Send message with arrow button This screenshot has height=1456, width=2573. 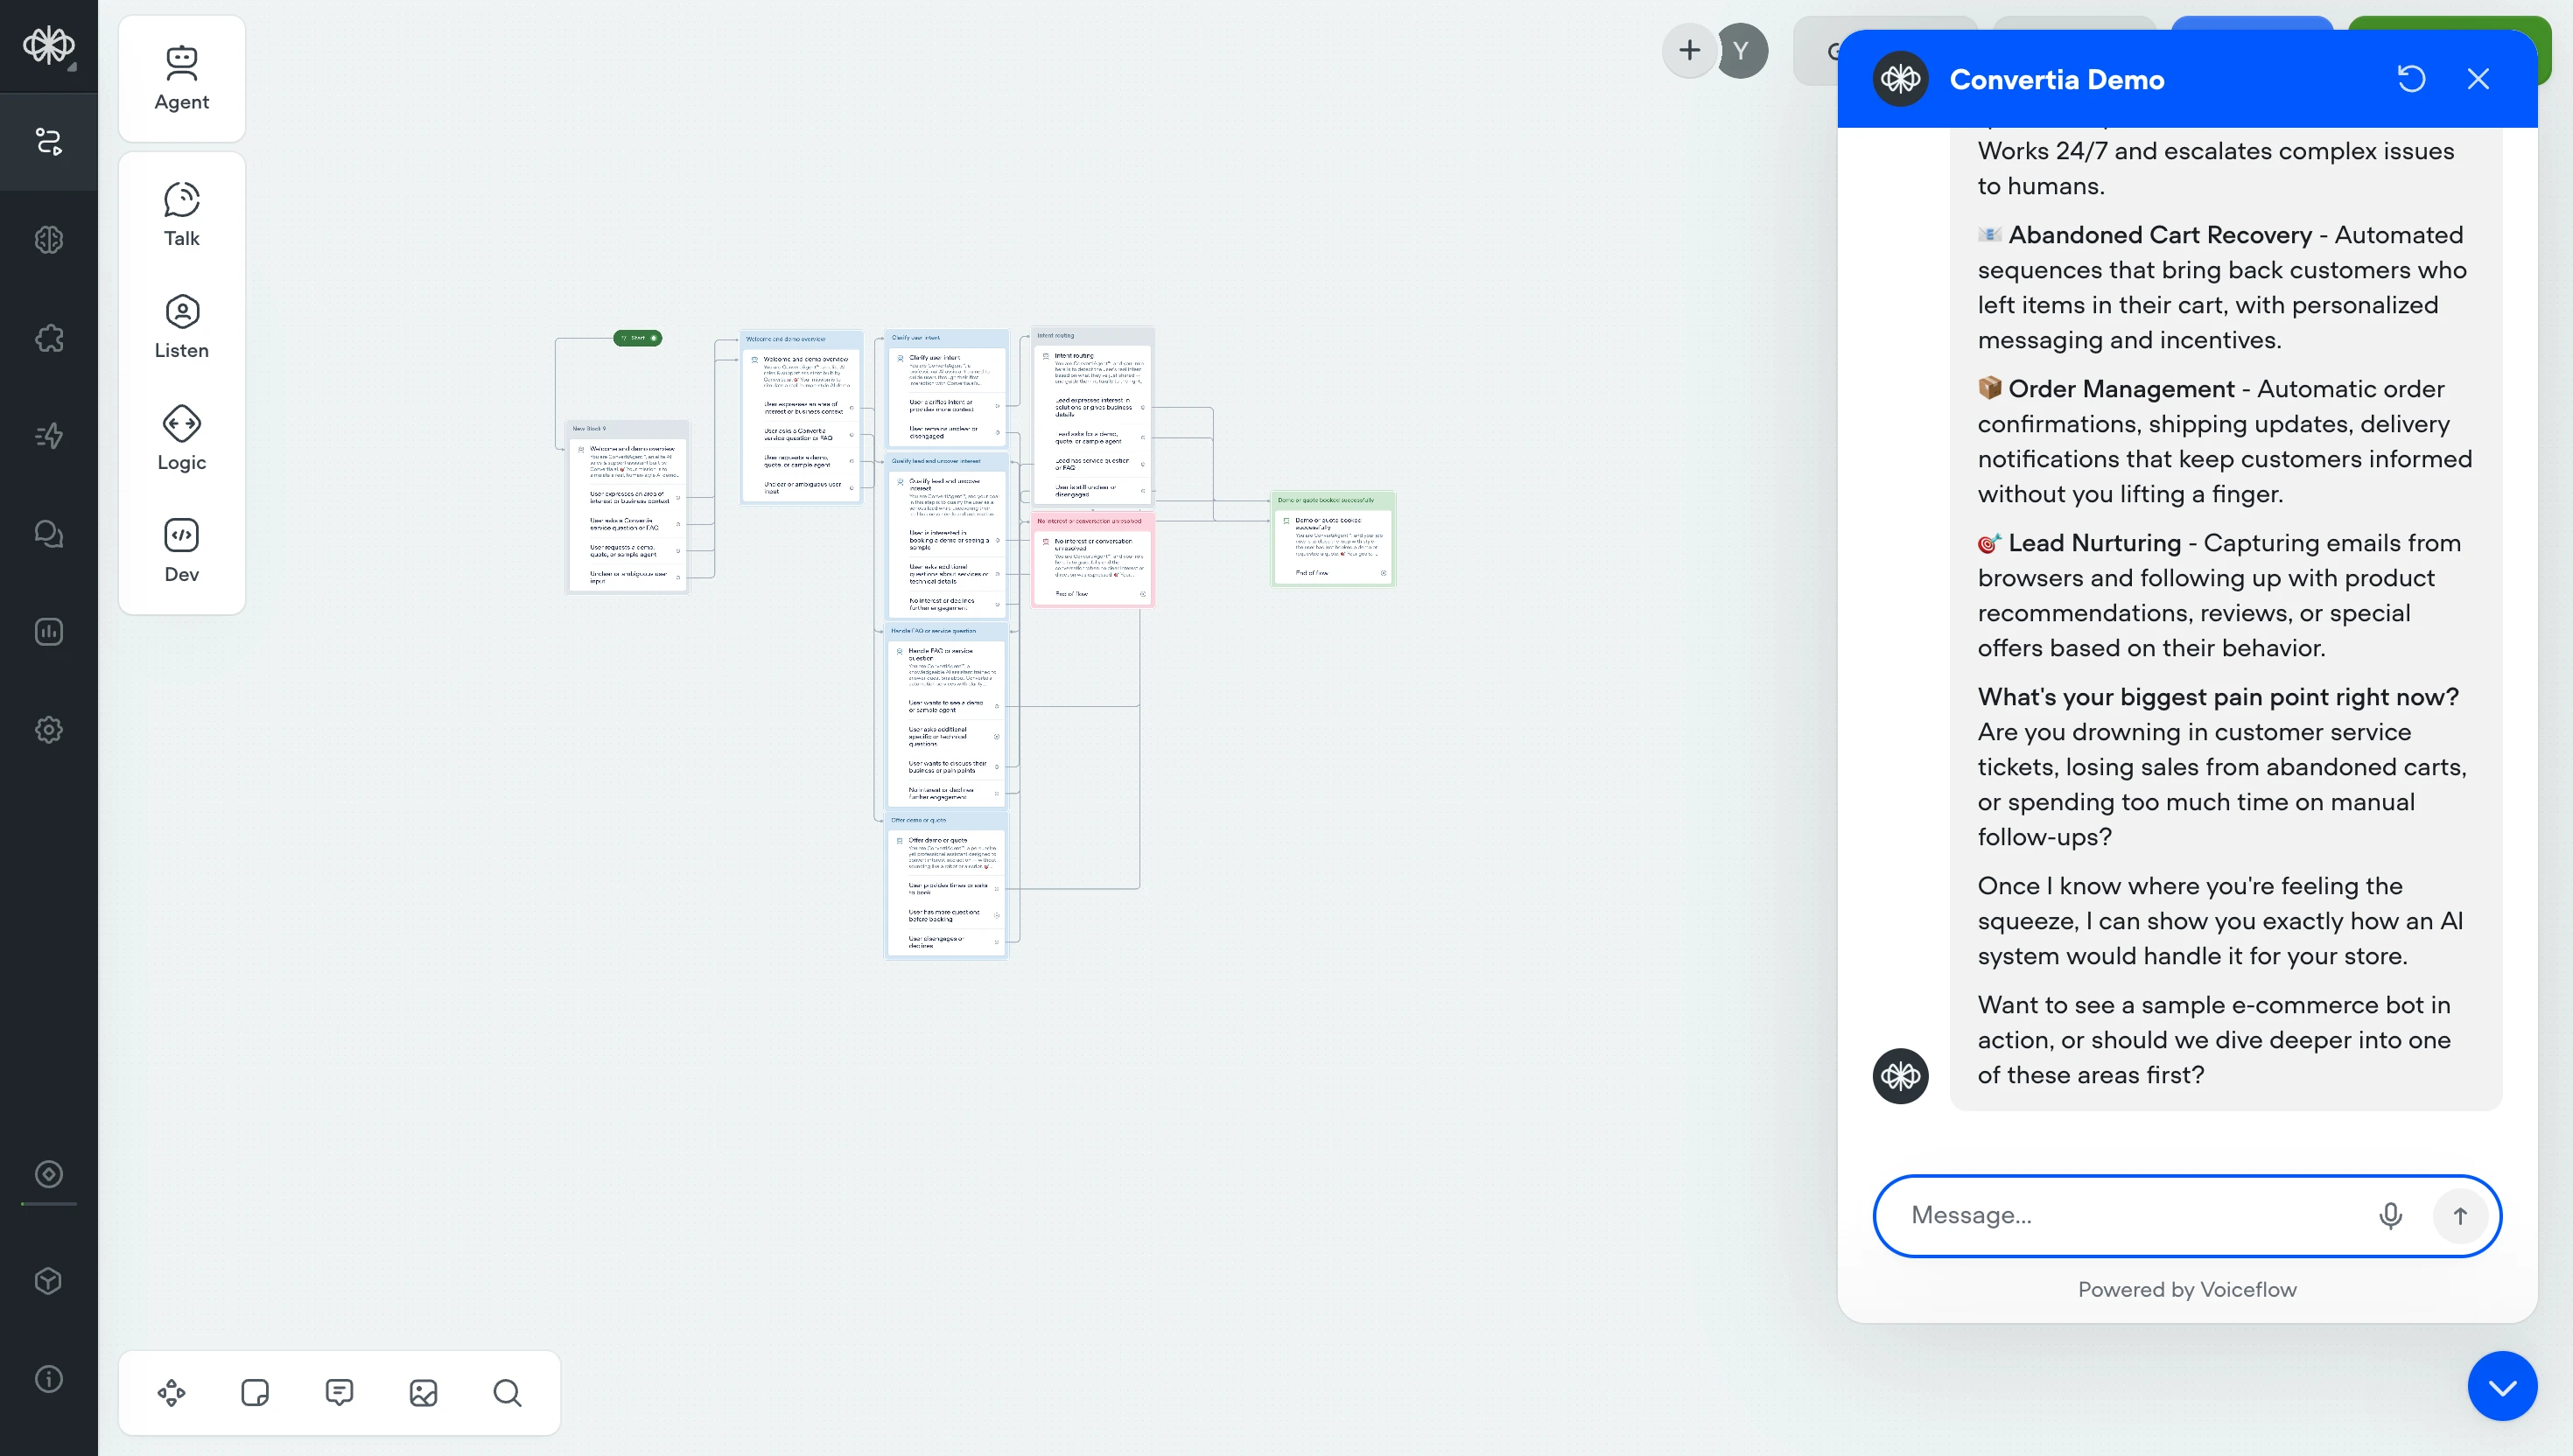[x=2460, y=1215]
